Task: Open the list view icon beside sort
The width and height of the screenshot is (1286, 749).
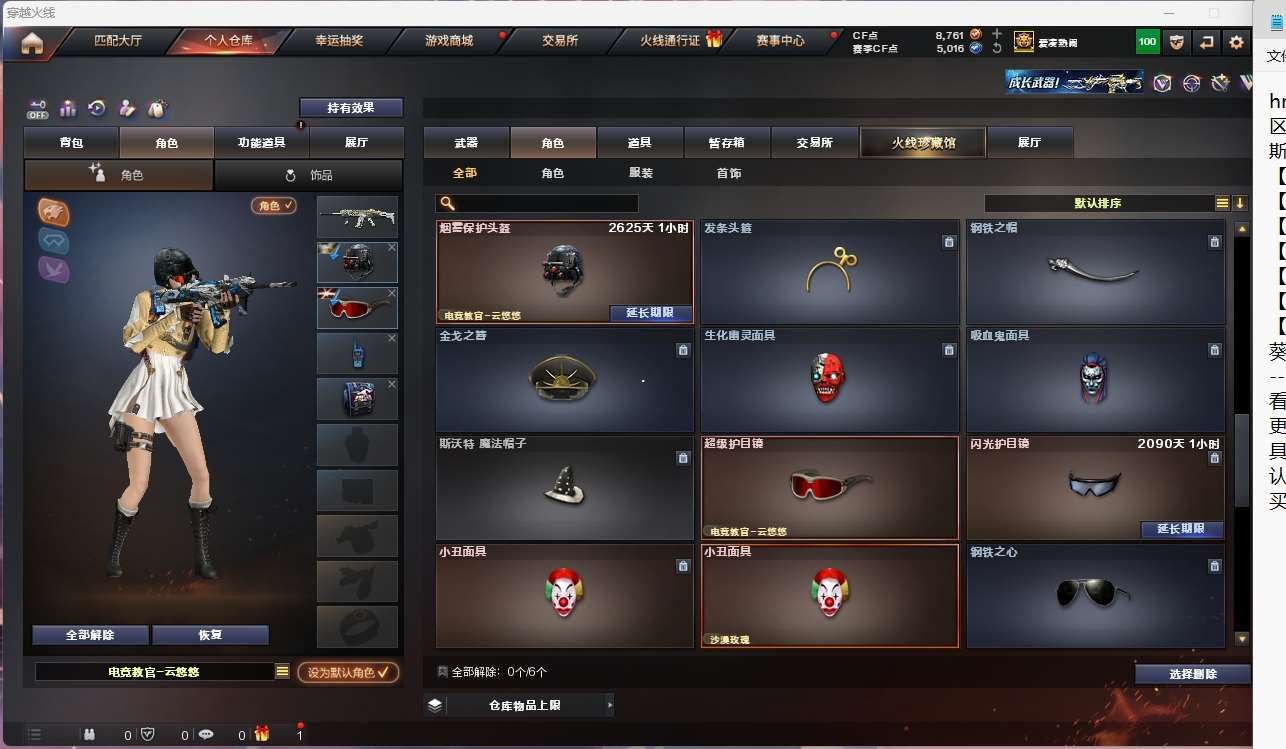Action: click(1222, 203)
